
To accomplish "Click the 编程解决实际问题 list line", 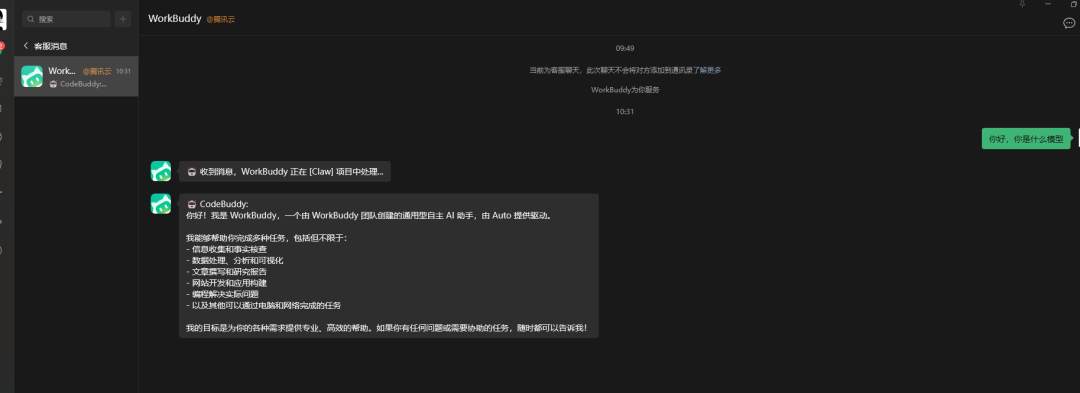I will [x=222, y=294].
